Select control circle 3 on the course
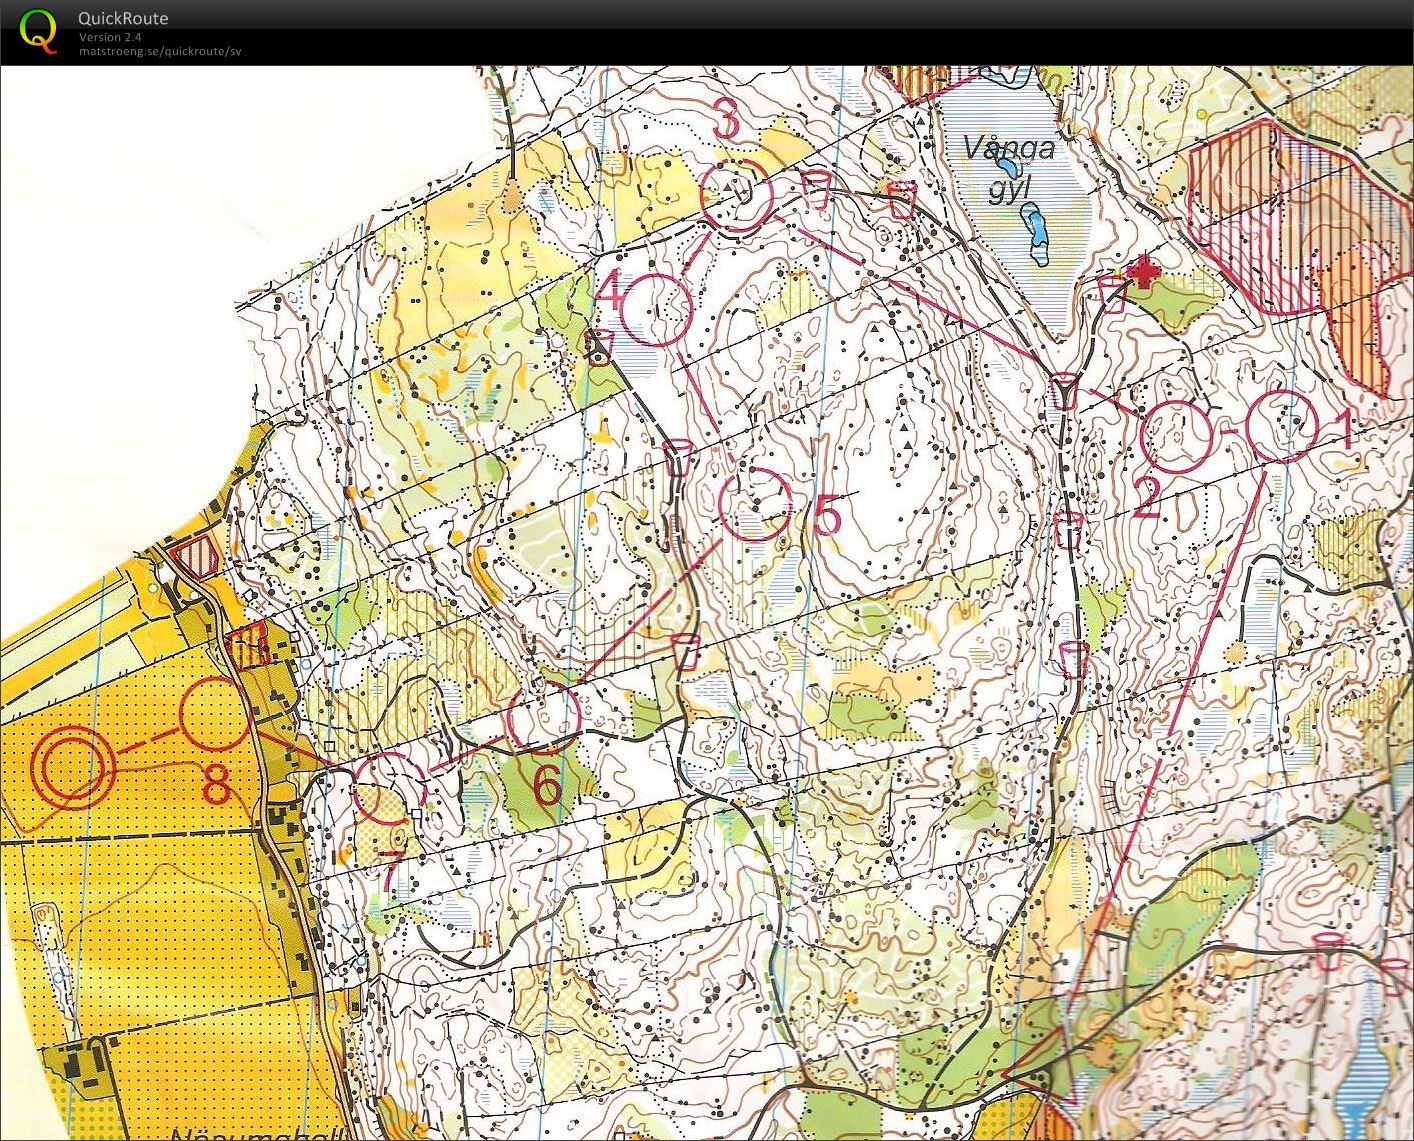 [x=737, y=196]
